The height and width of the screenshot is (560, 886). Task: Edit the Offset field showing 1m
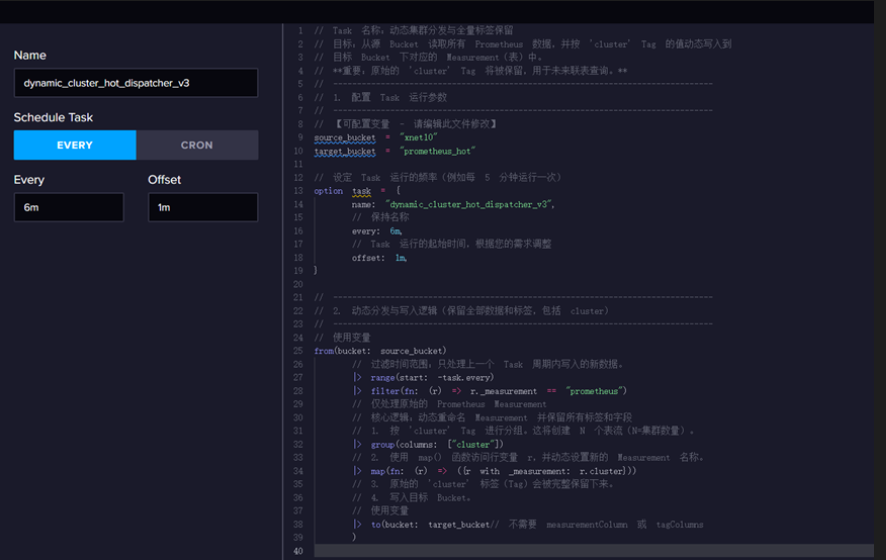(x=203, y=207)
